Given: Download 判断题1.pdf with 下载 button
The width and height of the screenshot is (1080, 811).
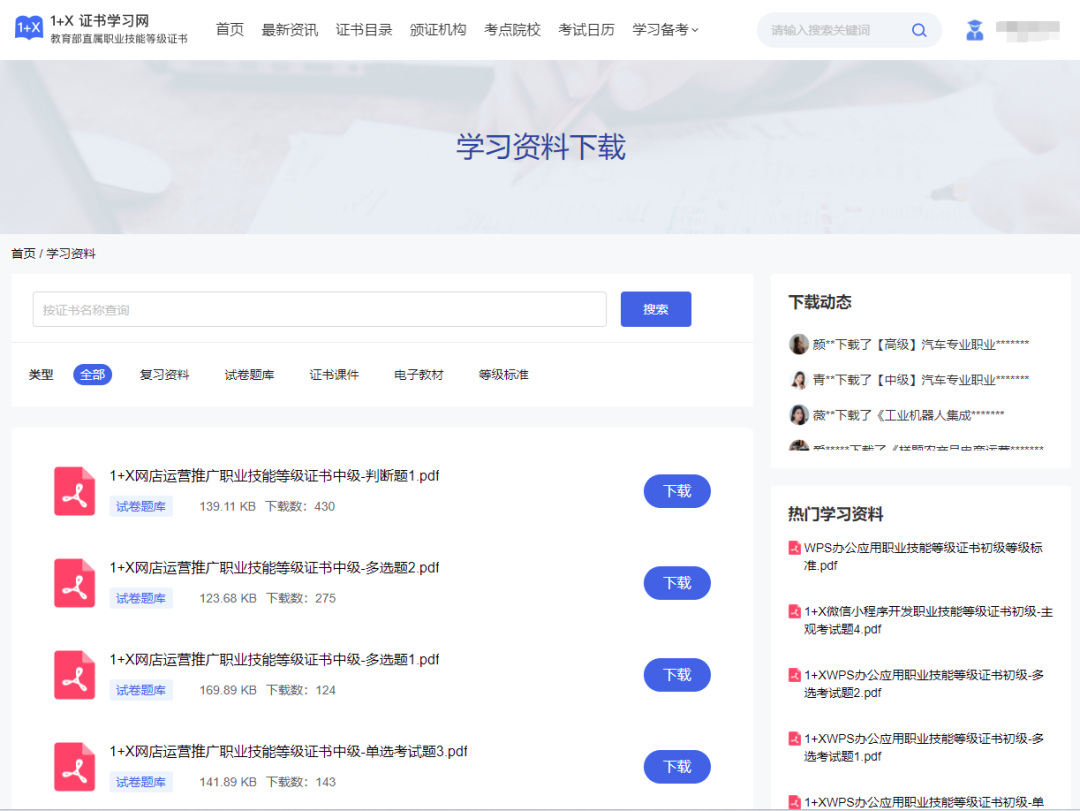Looking at the screenshot, I should point(677,491).
